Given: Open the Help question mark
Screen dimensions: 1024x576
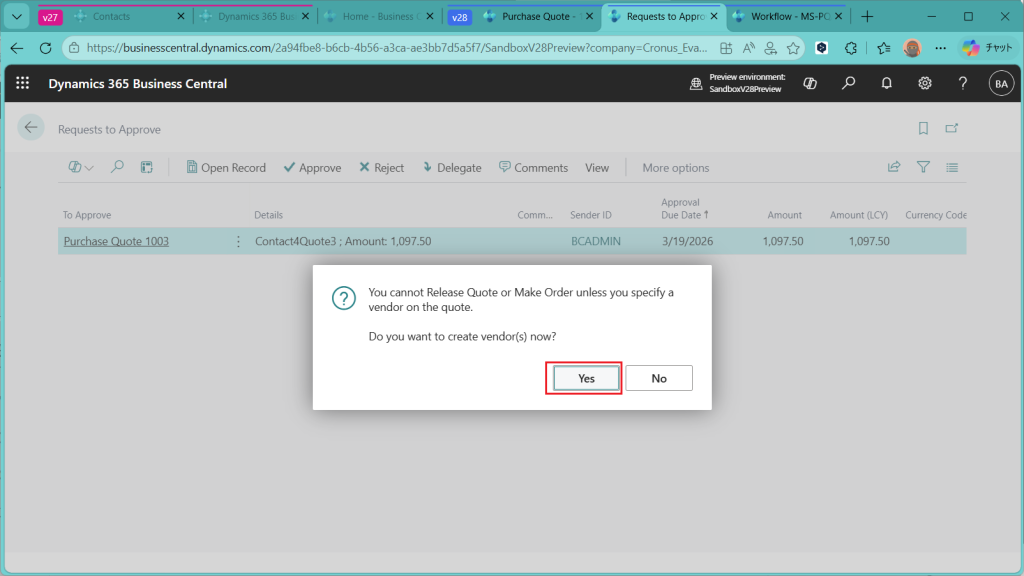Looking at the screenshot, I should tap(962, 84).
